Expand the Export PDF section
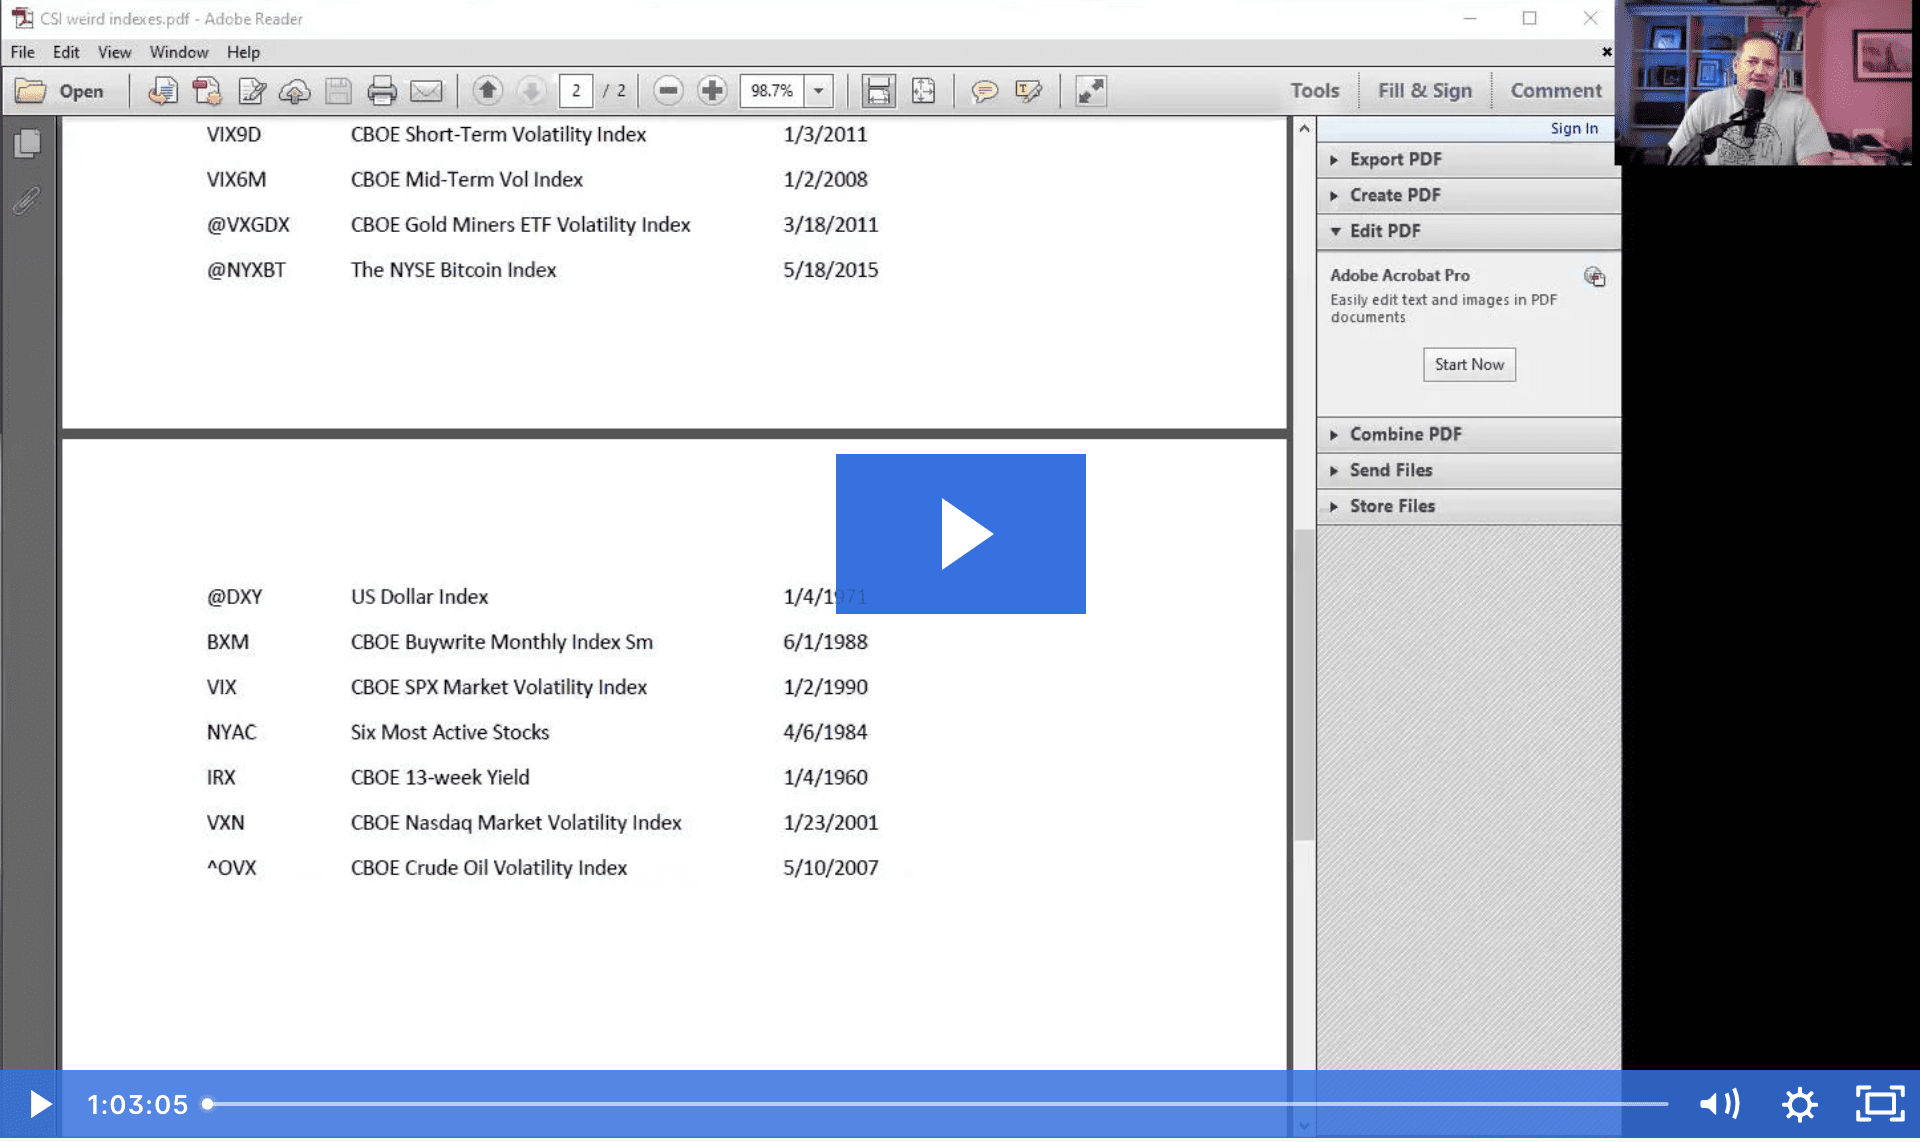Screen dimensions: 1920x1142 pyautogui.click(x=1468, y=159)
